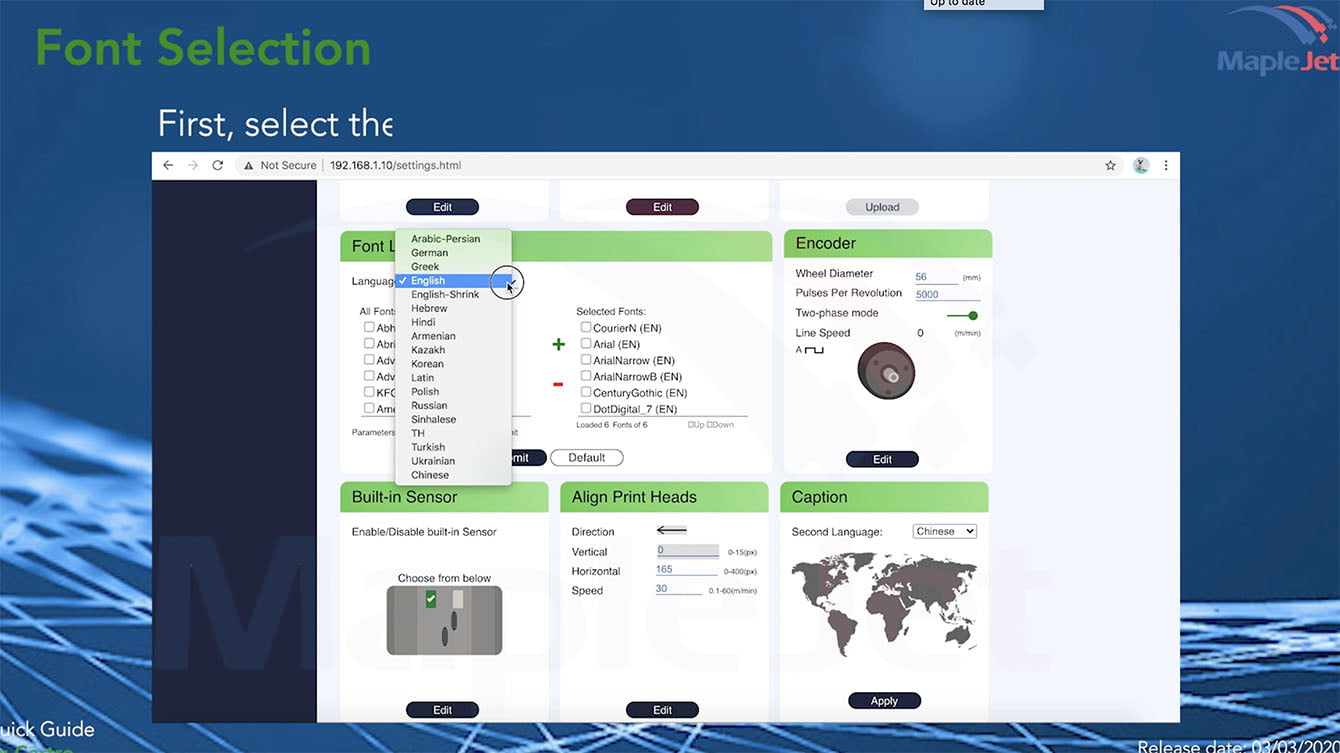Click the encoder wheel image
The height and width of the screenshot is (753, 1340).
coord(886,370)
